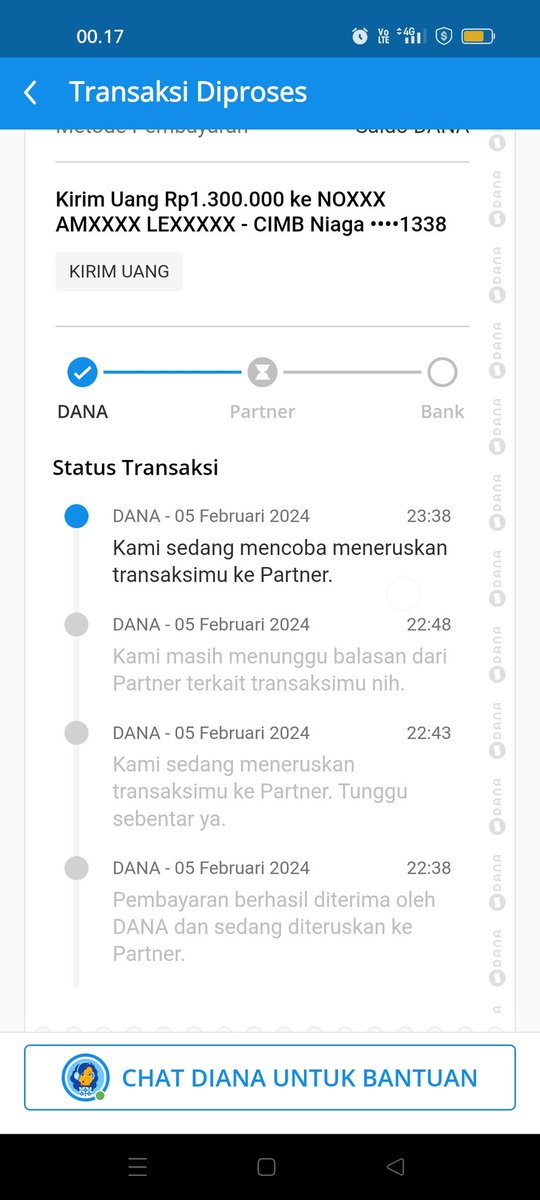540x1200 pixels.
Task: Tap the KIRIM UANG button
Action: coord(119,271)
